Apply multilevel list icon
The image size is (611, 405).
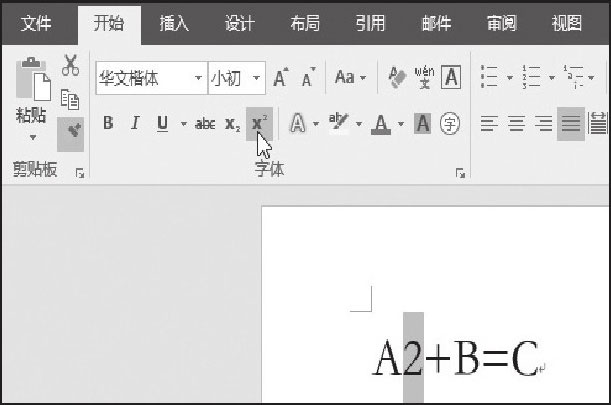[x=574, y=77]
